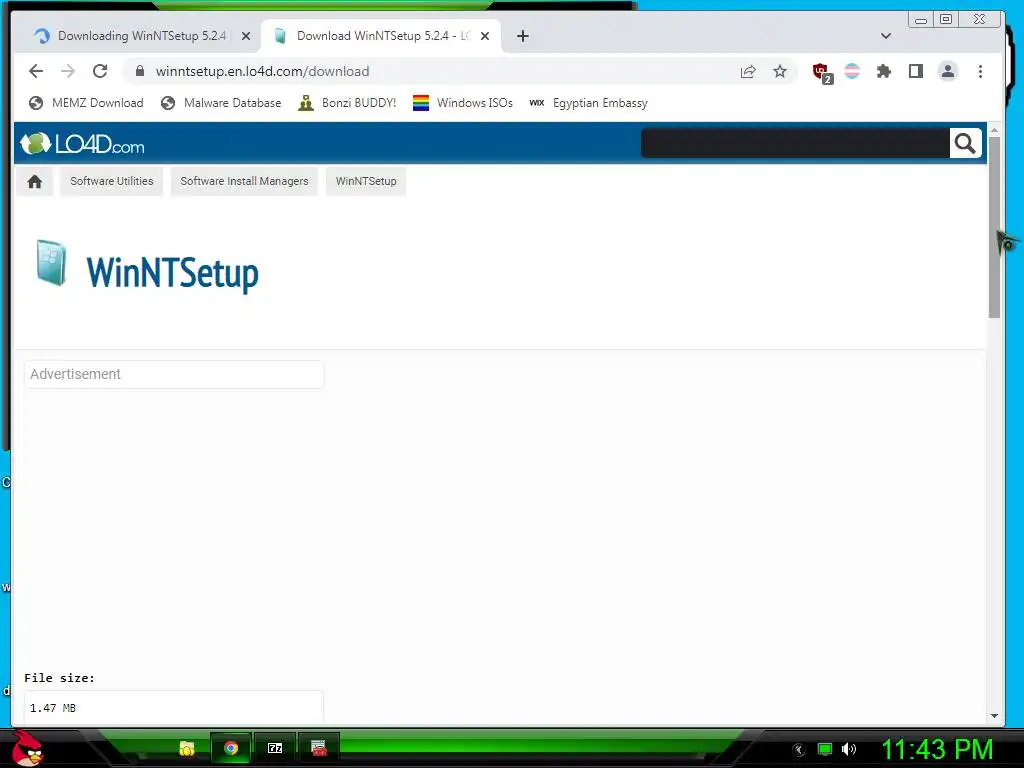
Task: Click the Advertisement label box
Action: click(x=174, y=374)
